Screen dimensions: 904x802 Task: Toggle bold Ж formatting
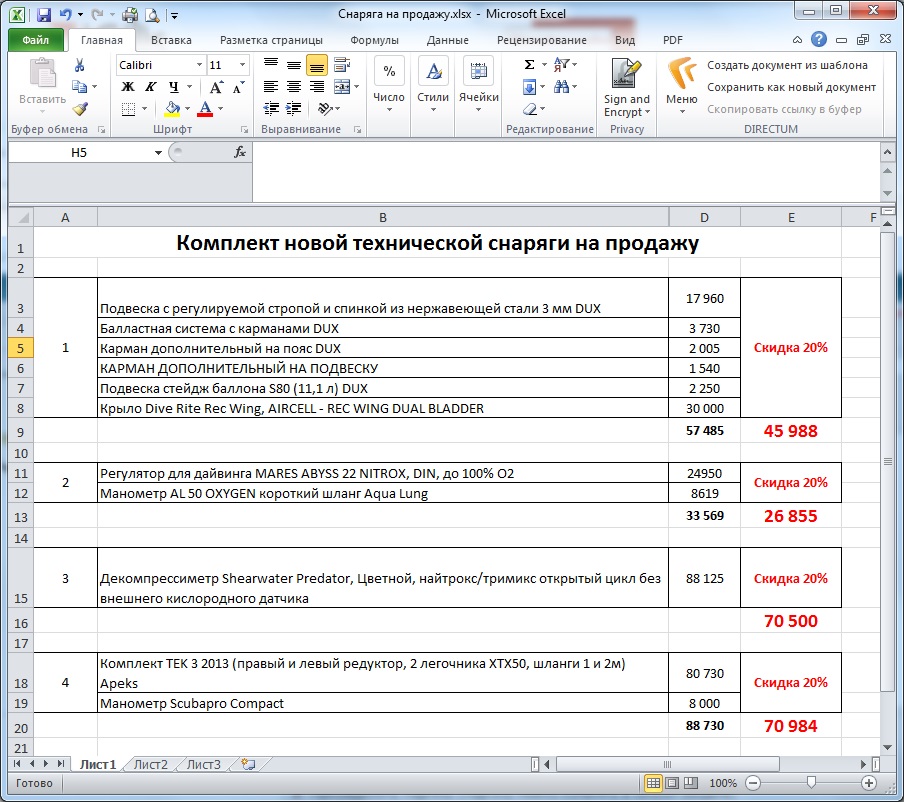tap(127, 87)
